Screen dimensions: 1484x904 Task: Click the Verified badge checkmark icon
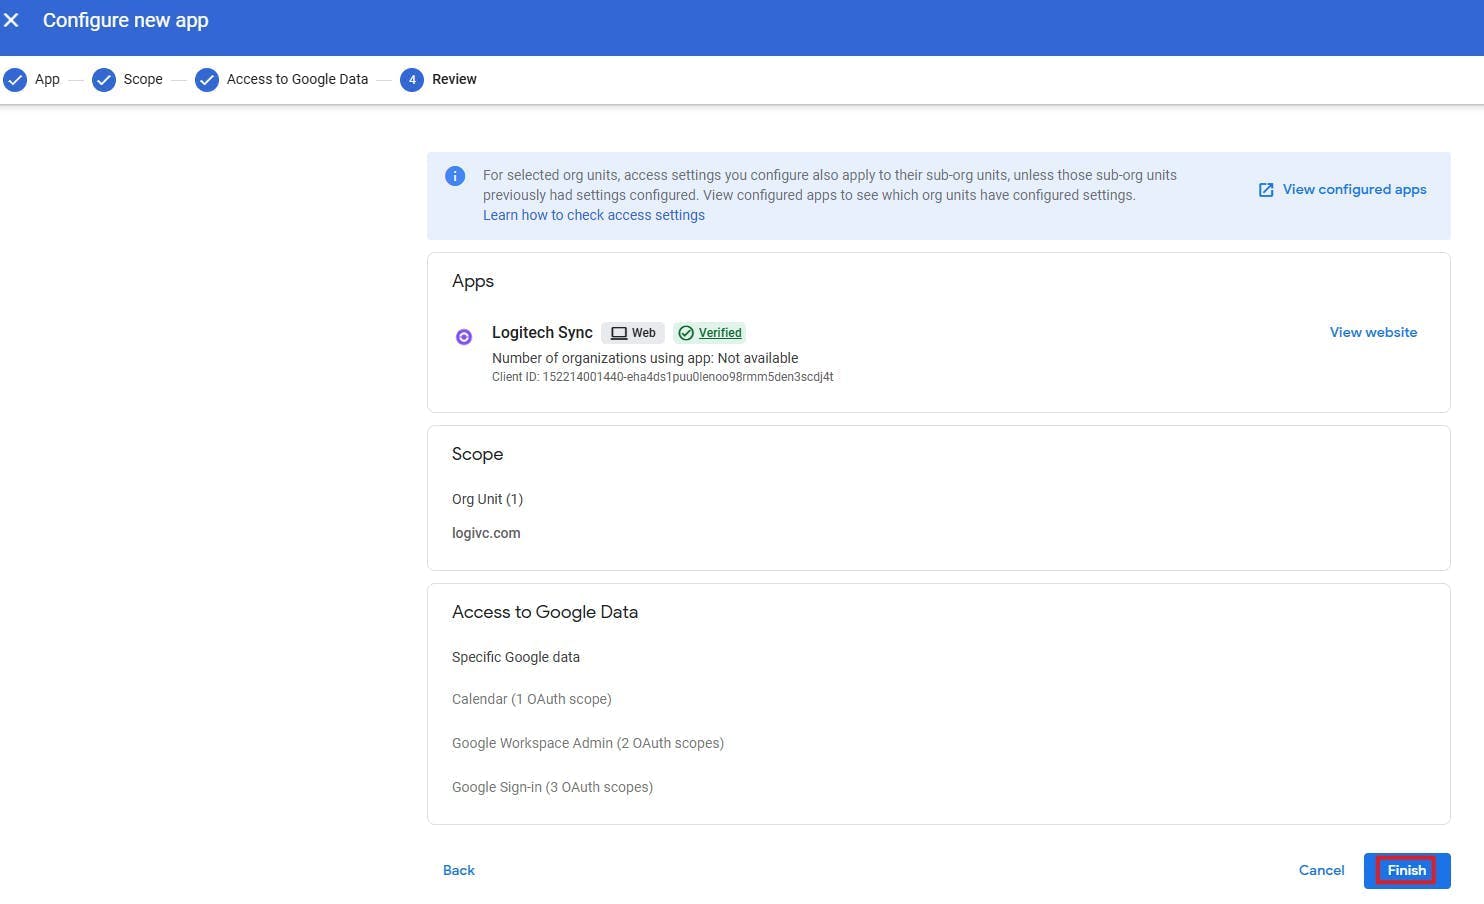[x=686, y=333]
